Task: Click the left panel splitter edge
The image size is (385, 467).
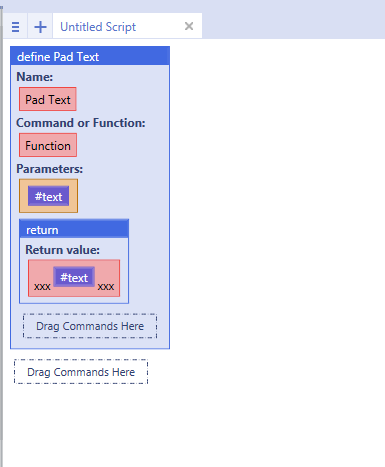Action: pos(2,233)
